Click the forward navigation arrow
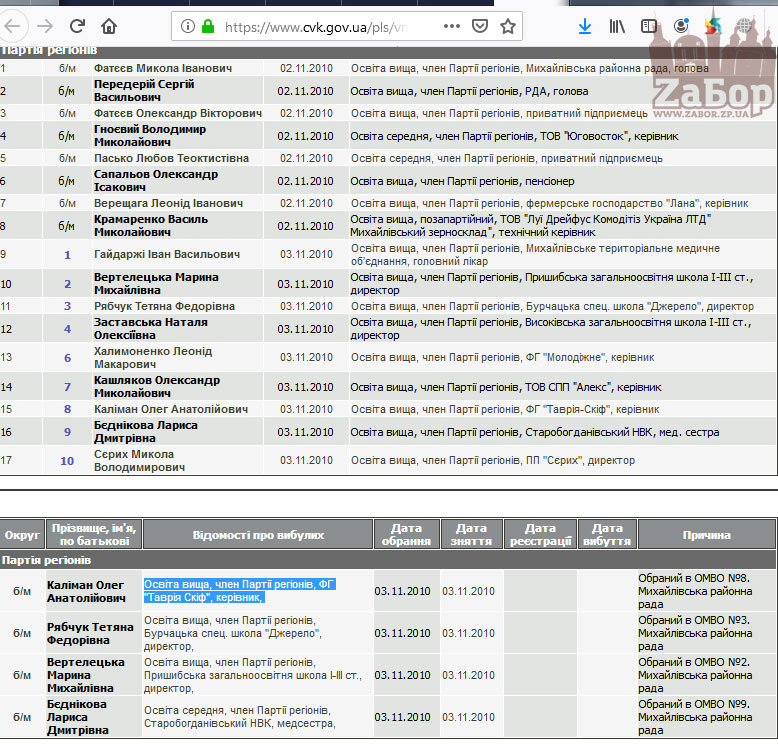The width and height of the screenshot is (778, 744). 45,26
